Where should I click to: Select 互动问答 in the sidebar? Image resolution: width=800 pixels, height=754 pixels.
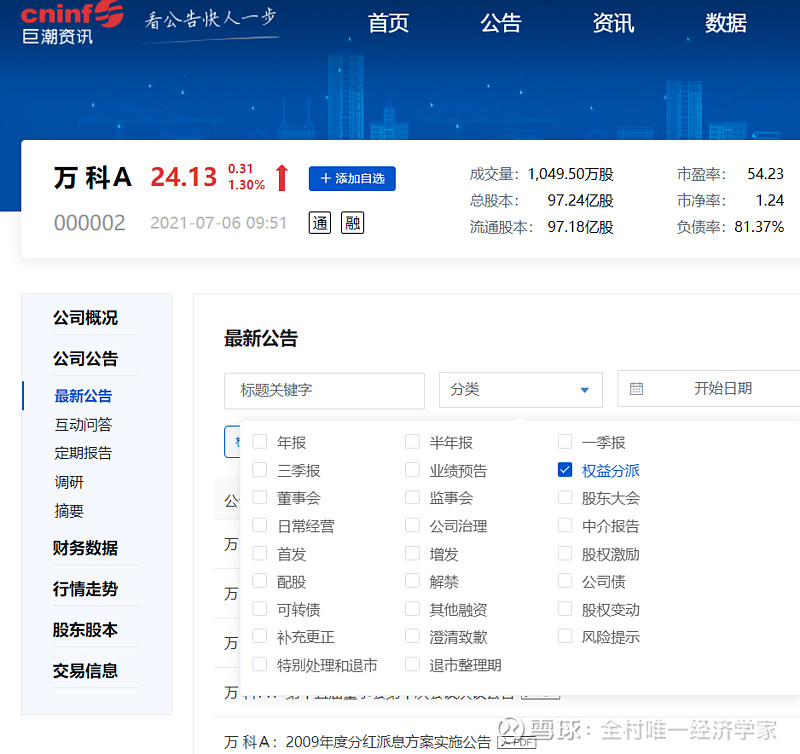point(83,424)
